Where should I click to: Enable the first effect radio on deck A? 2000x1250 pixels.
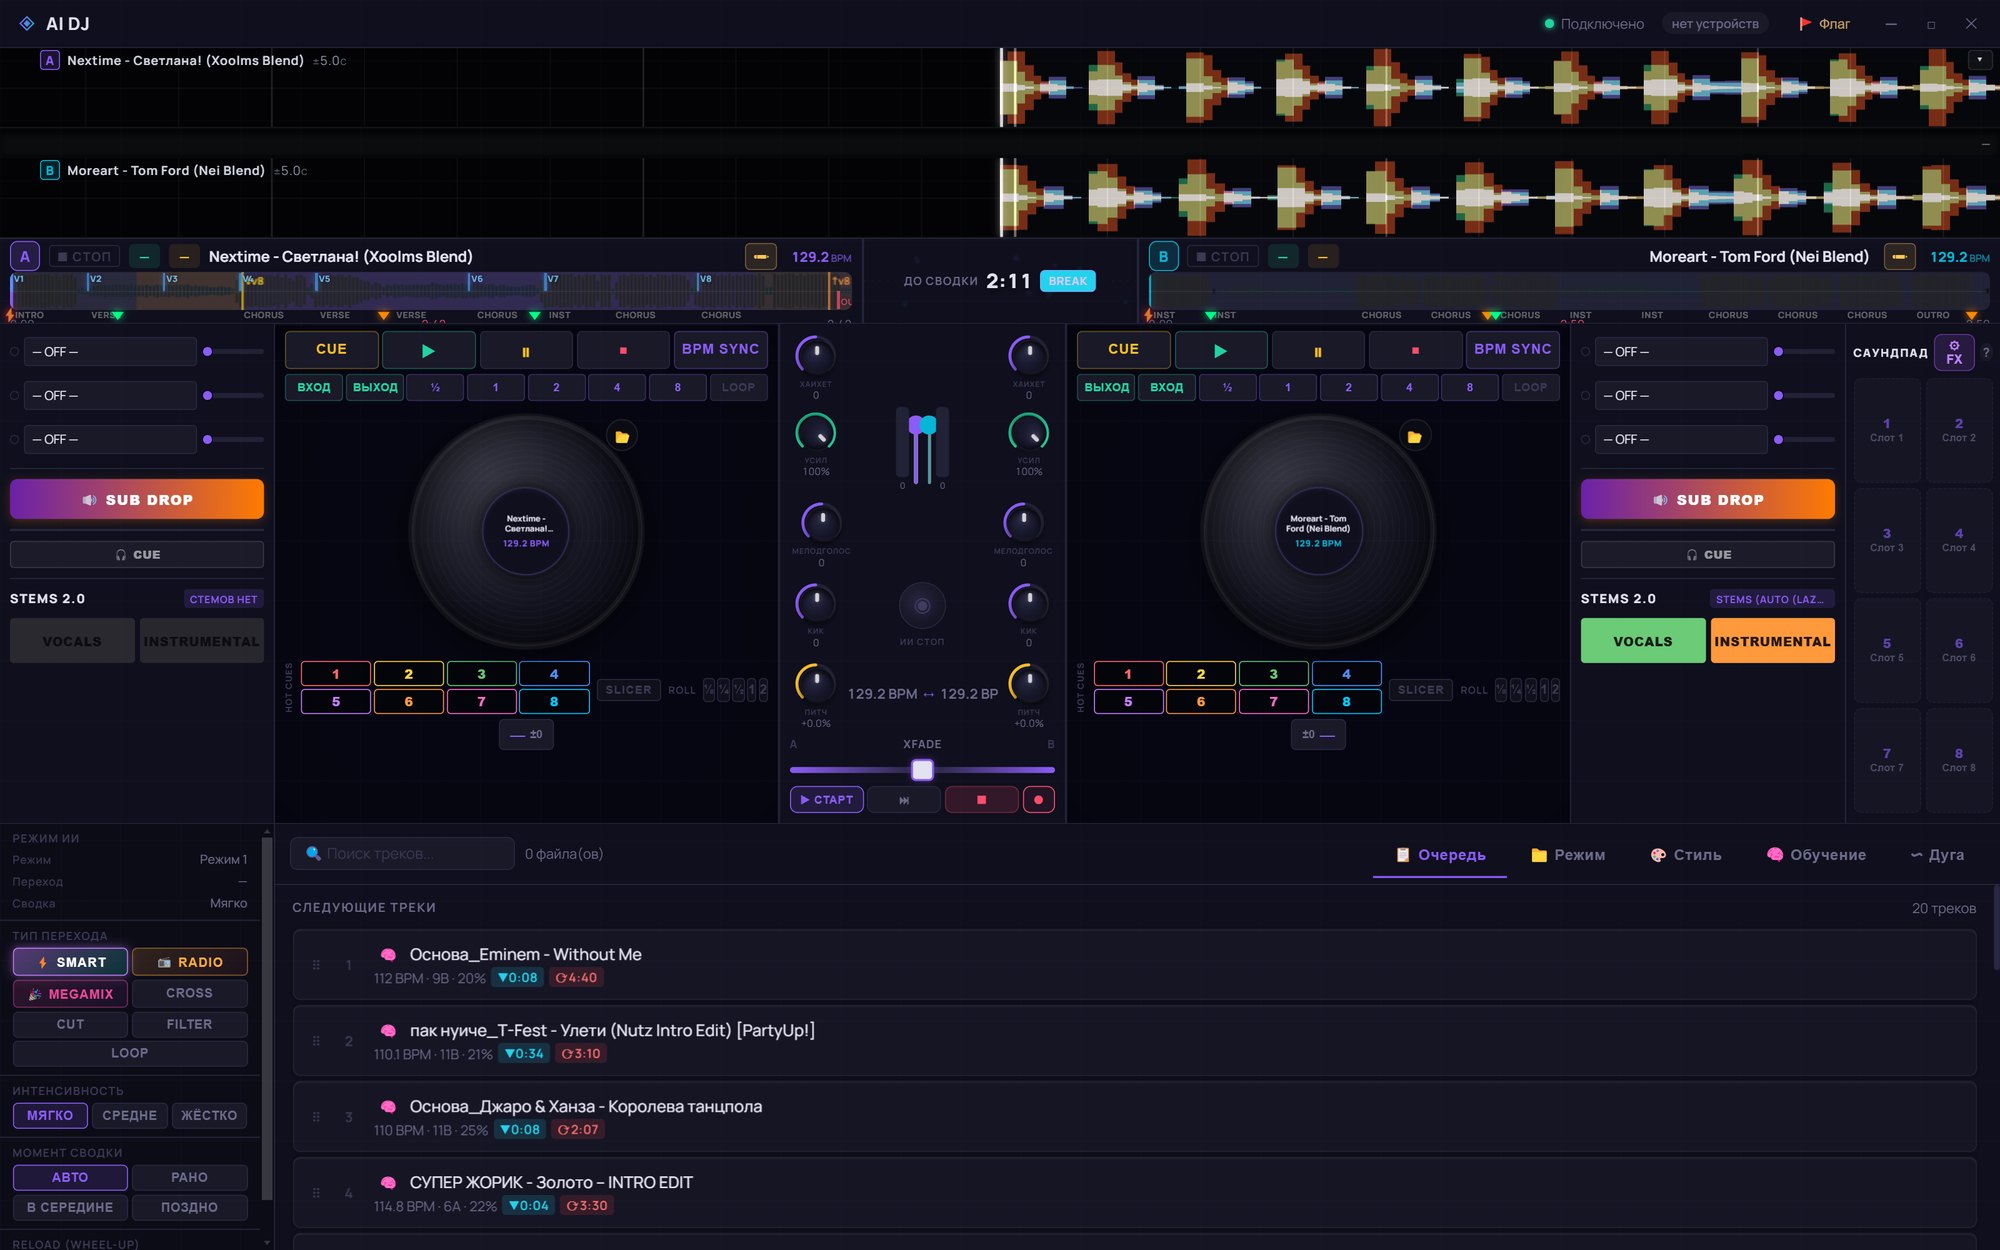14,352
